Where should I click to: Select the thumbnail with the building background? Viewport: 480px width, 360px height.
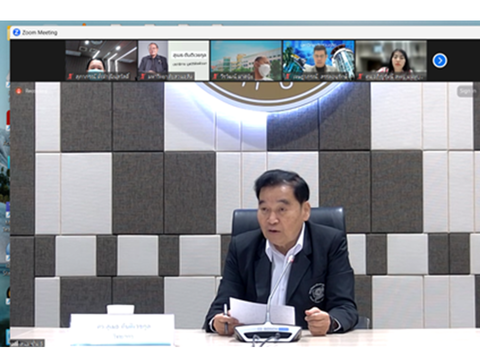click(246, 60)
